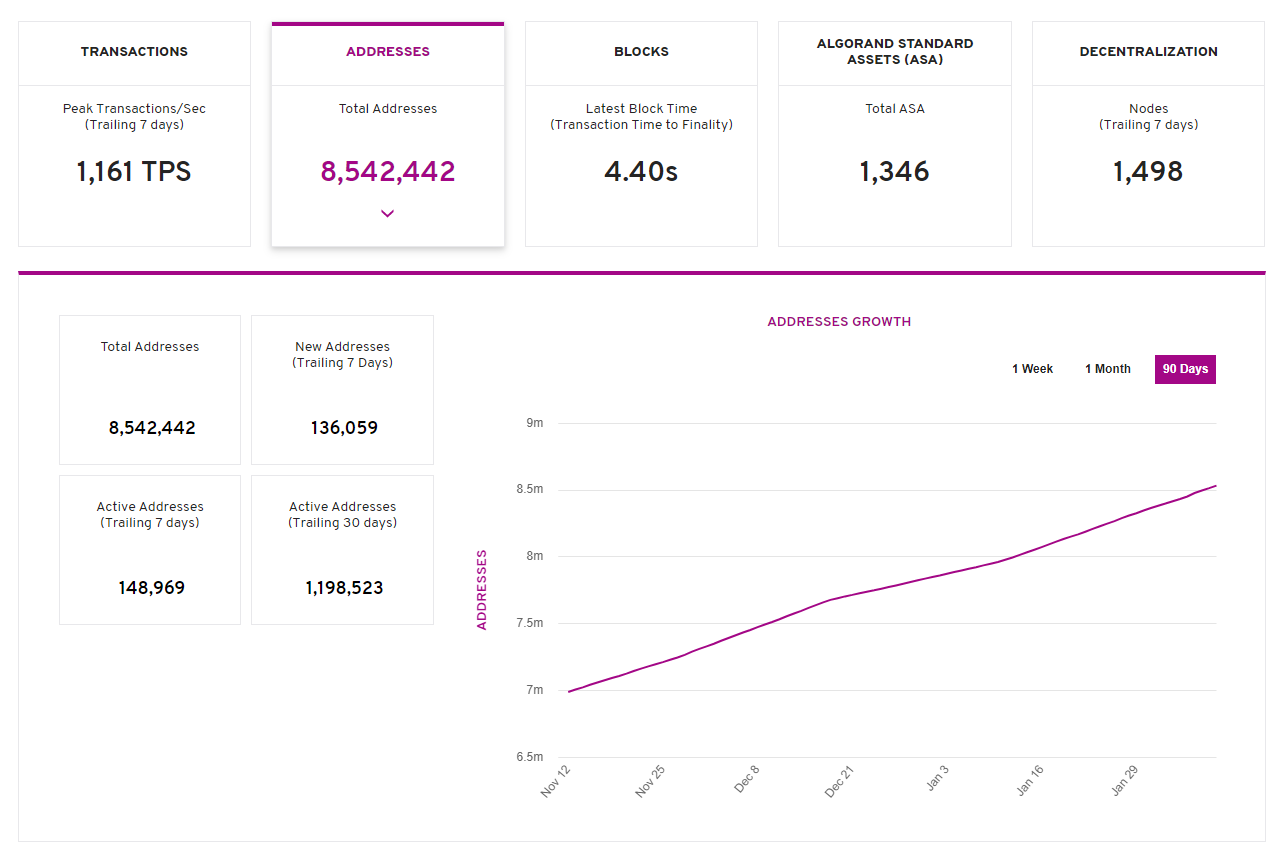View the DECENTRALIZATION panel
Screen dimensions: 1282x859
coord(1148,52)
